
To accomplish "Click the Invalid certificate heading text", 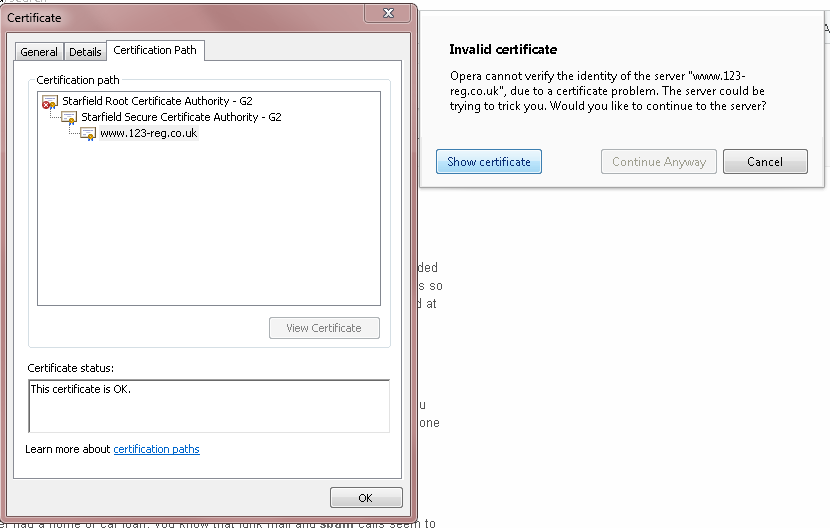I will coord(503,50).
